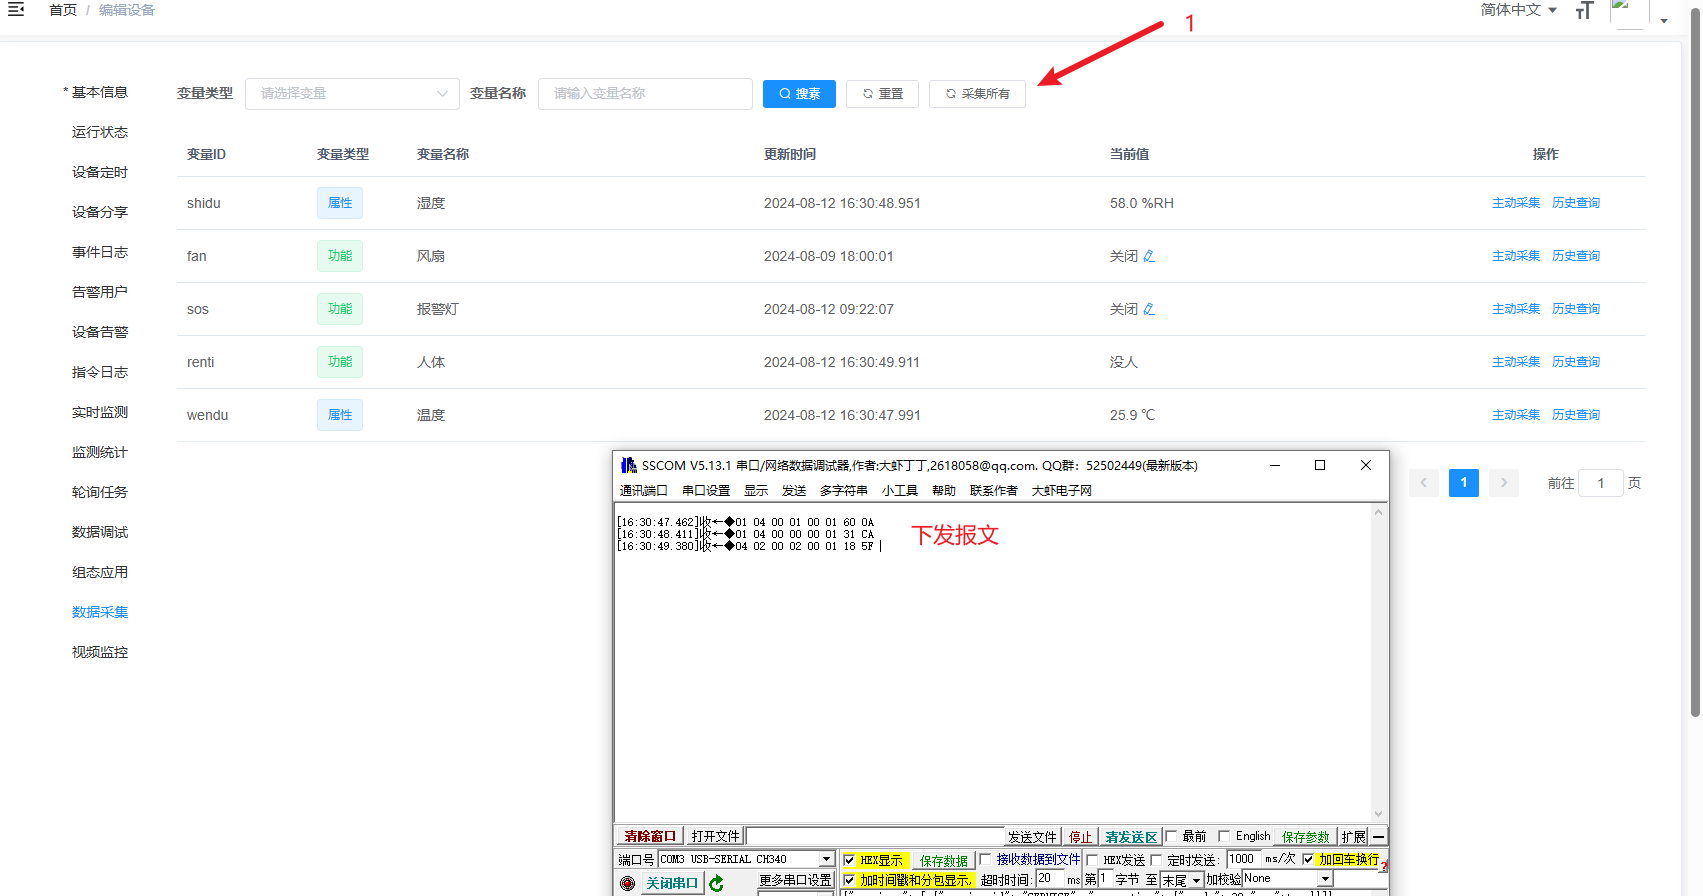This screenshot has height=896, width=1703.
Task: Open the 简体中文 language dropdown
Action: point(1518,10)
